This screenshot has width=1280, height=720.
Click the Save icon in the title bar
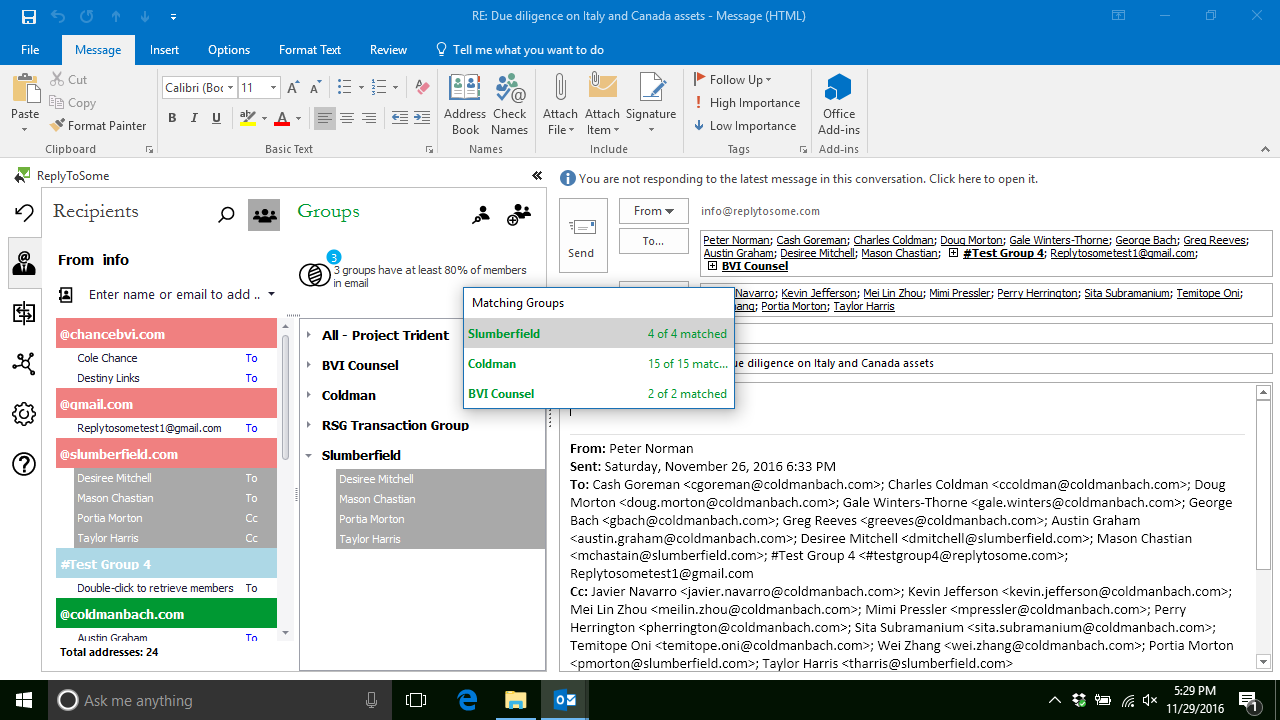(28, 17)
